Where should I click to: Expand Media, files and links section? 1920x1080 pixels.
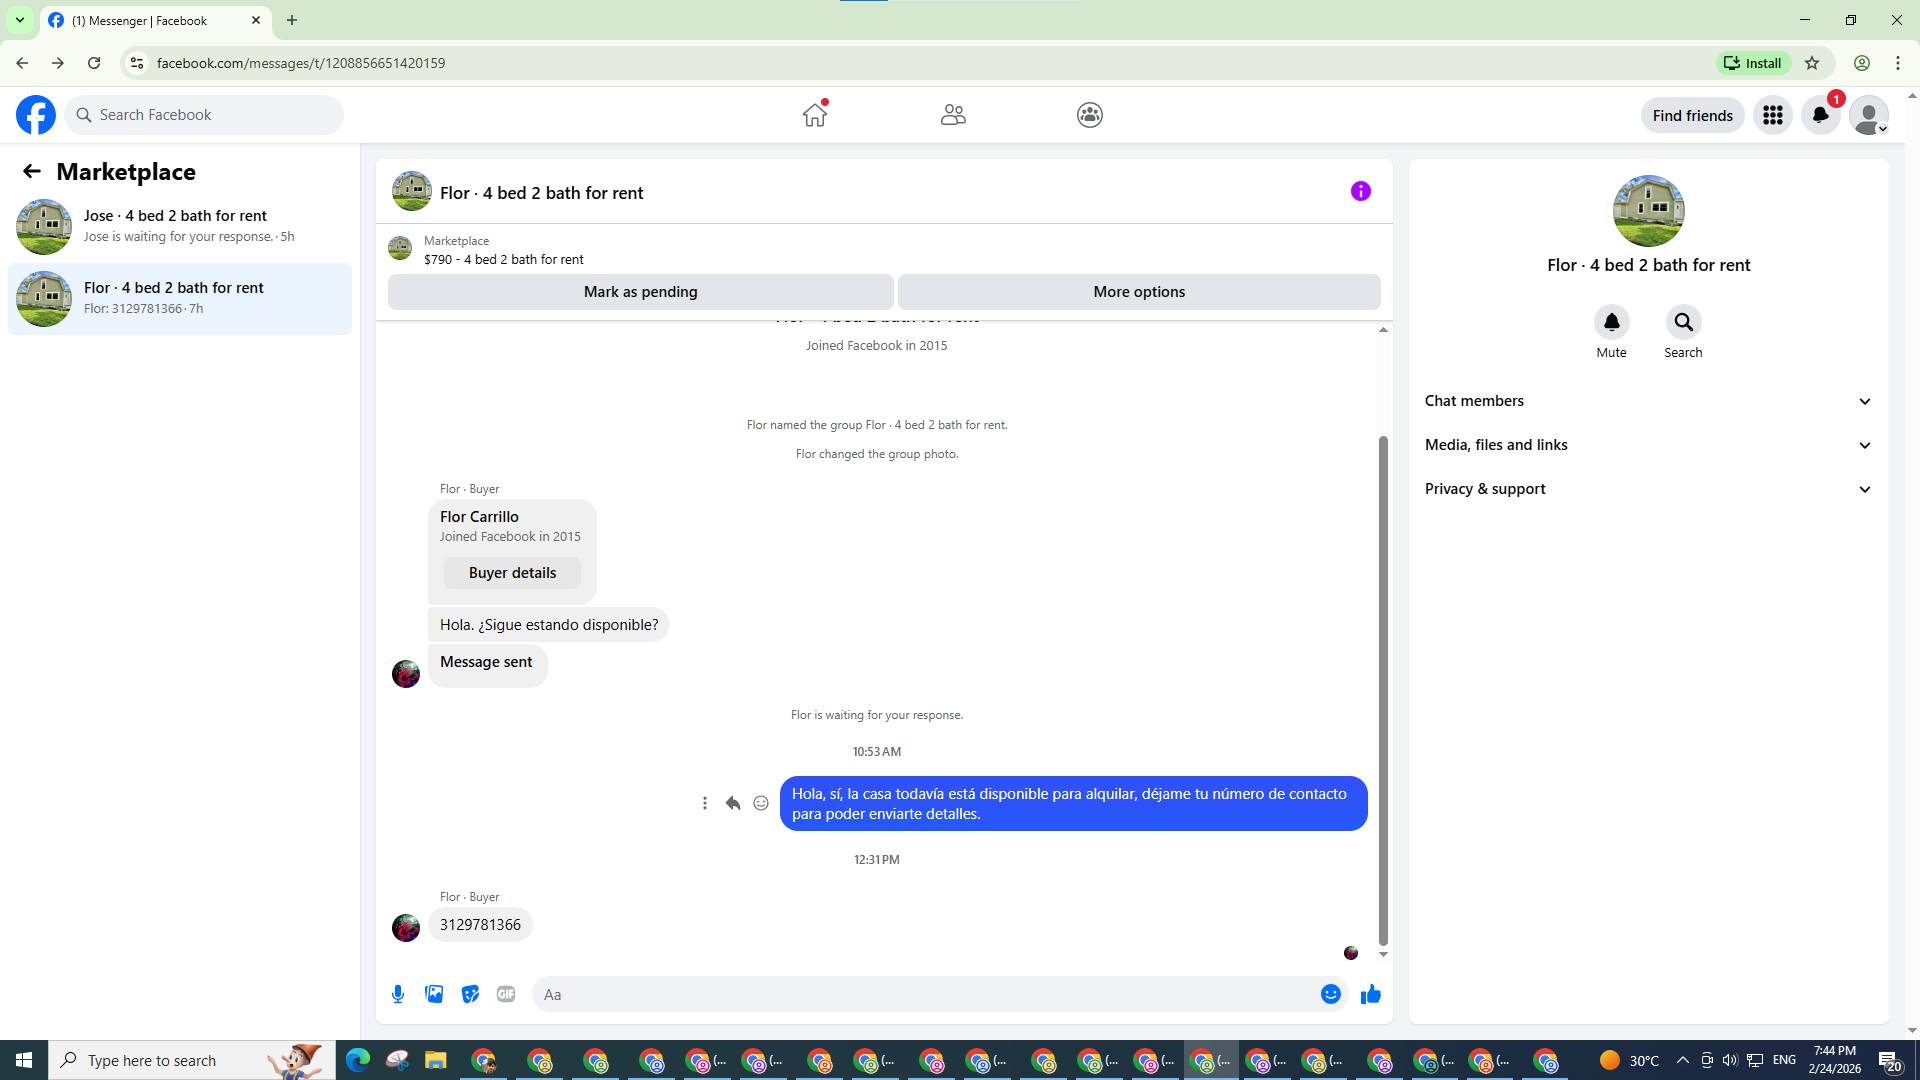[1648, 445]
